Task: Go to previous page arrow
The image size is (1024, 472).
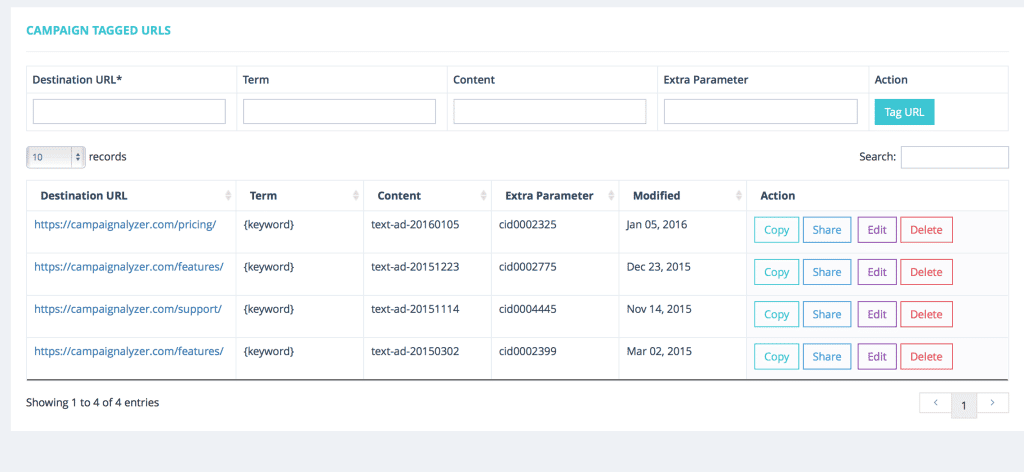Action: click(934, 402)
